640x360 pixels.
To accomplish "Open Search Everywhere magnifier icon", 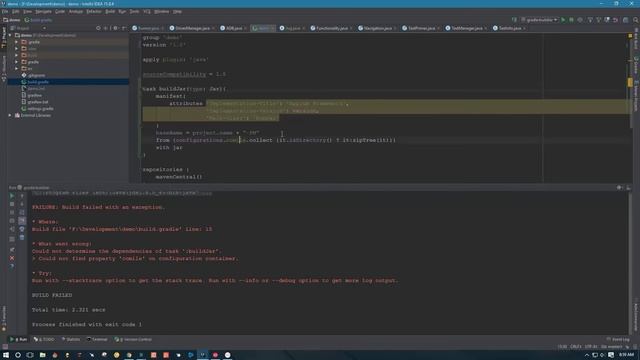I will pos(636,20).
